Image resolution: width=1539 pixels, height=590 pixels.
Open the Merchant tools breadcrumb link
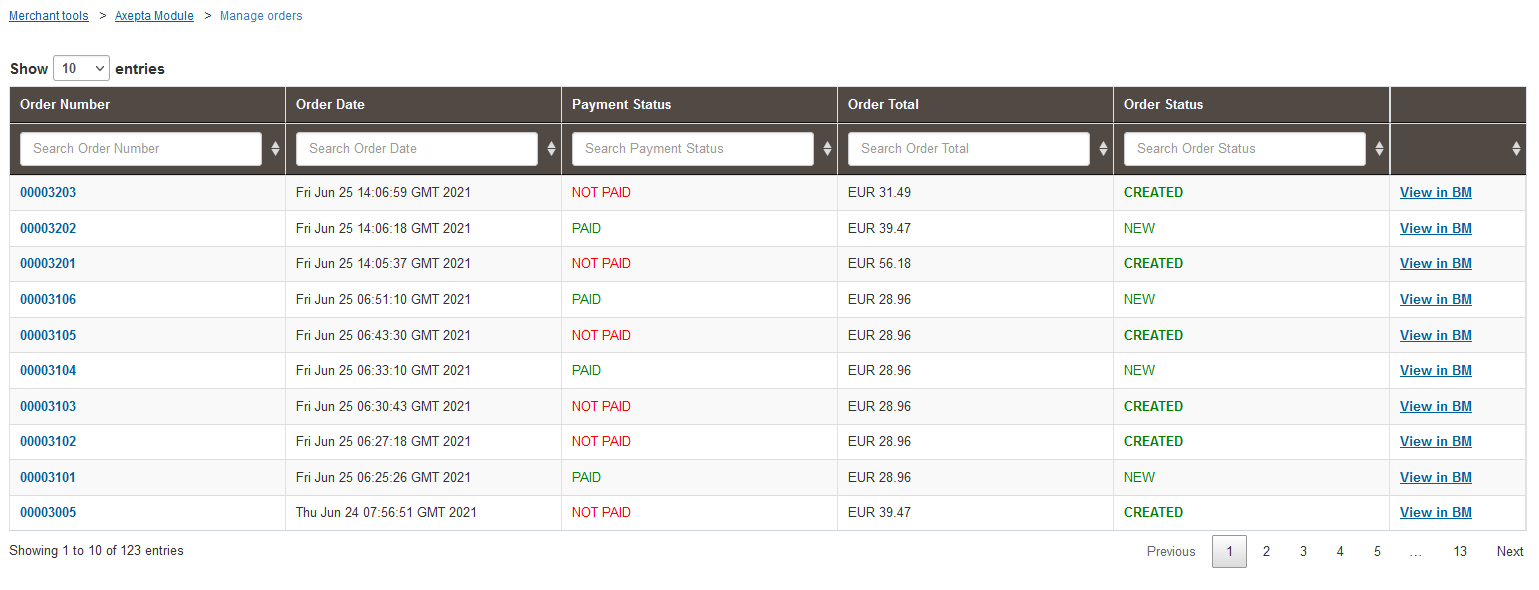48,16
